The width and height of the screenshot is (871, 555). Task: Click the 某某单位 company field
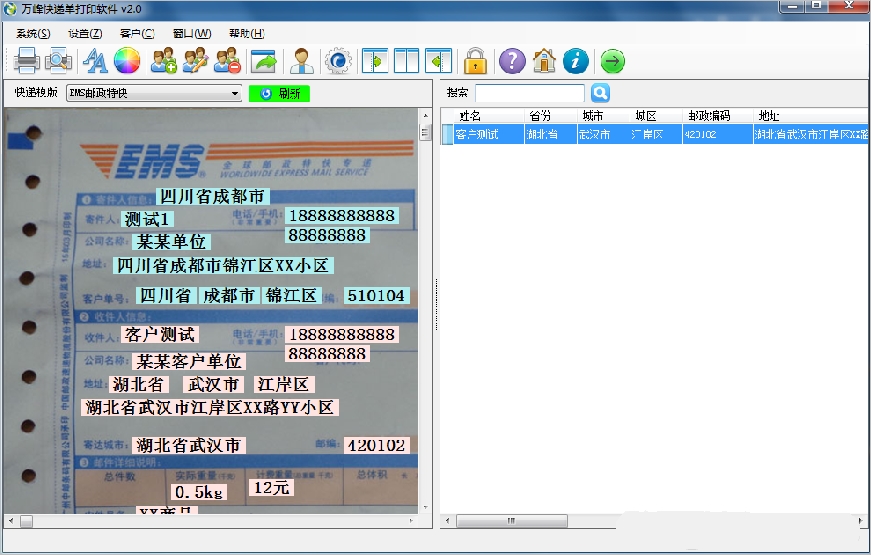(171, 242)
